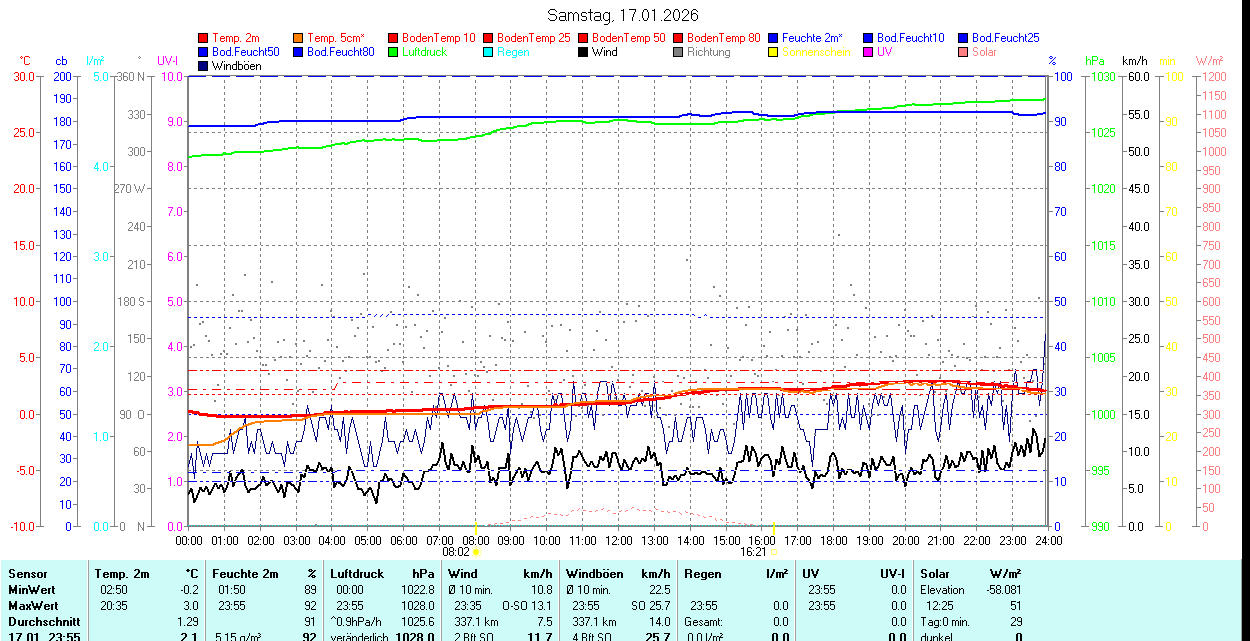This screenshot has height=641, width=1250.
Task: Click the 12:00 time axis label
Action: tap(618, 540)
